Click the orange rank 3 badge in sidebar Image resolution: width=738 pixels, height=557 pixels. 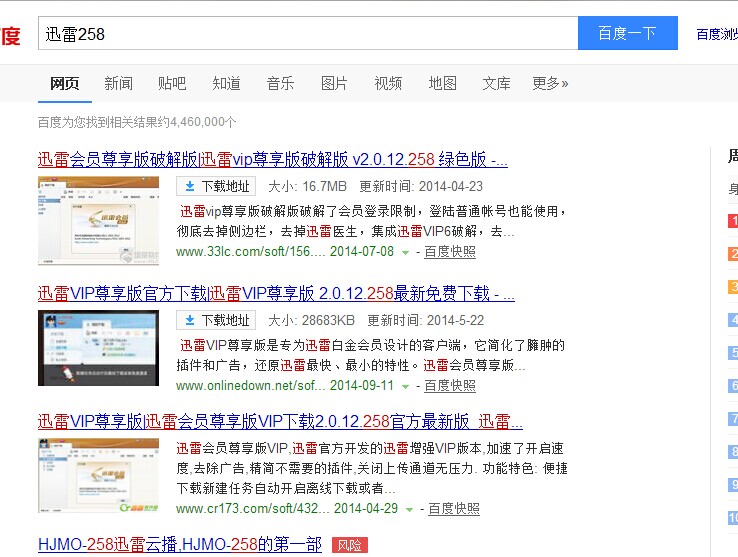(733, 287)
